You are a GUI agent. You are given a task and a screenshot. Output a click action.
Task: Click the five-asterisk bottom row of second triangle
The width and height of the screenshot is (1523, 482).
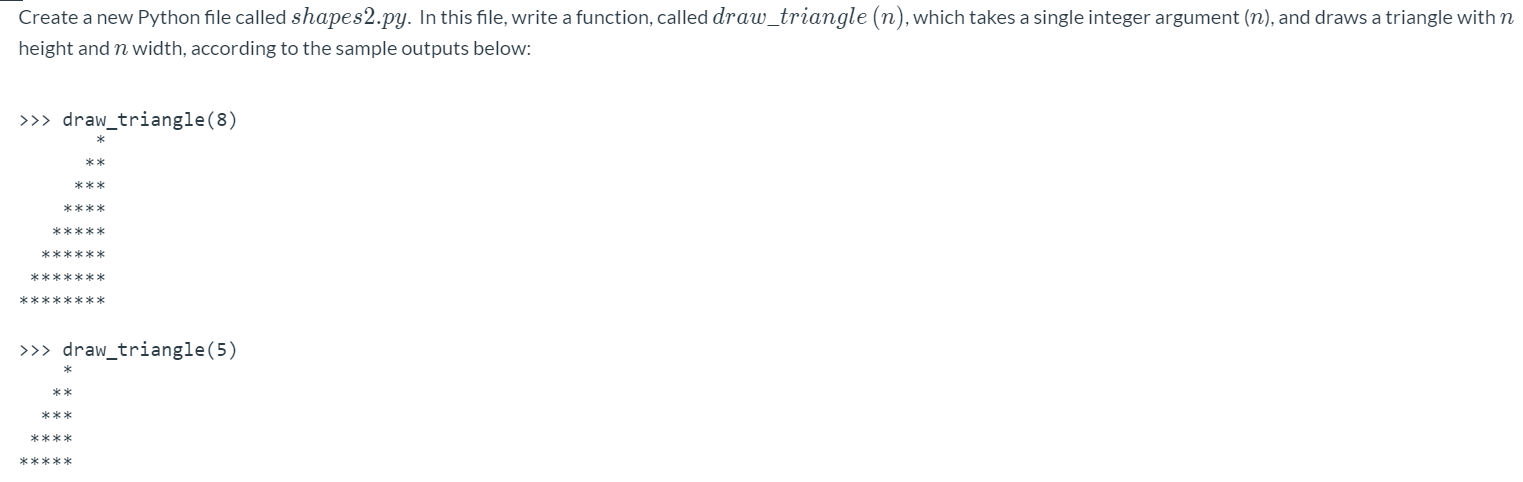click(46, 463)
